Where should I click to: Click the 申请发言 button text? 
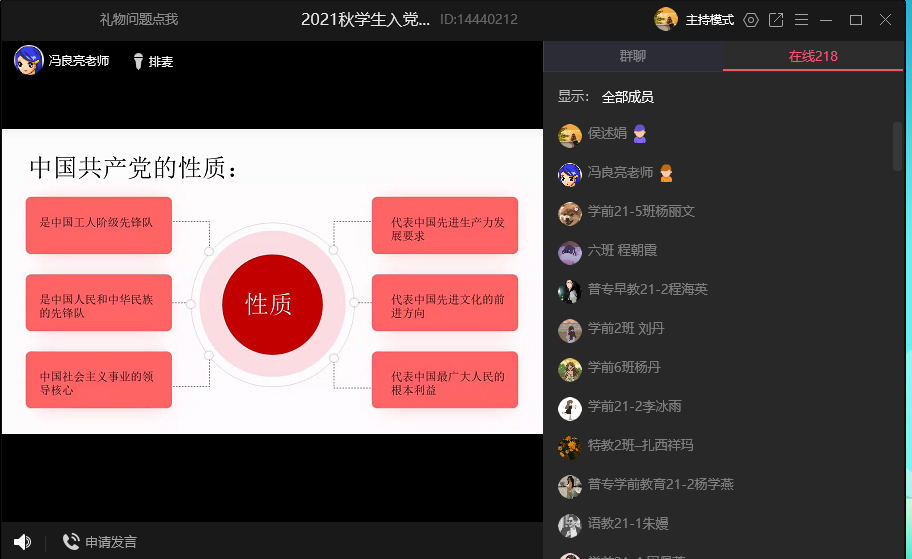coord(111,542)
